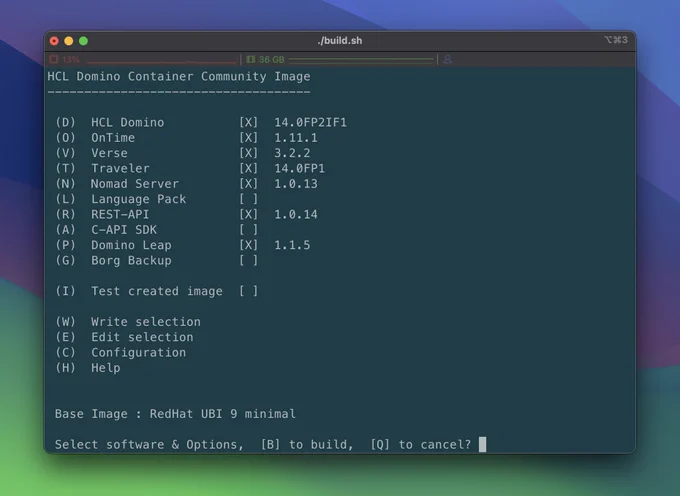680x496 pixels.
Task: Click the (W) shortcut key text
Action: pos(65,322)
